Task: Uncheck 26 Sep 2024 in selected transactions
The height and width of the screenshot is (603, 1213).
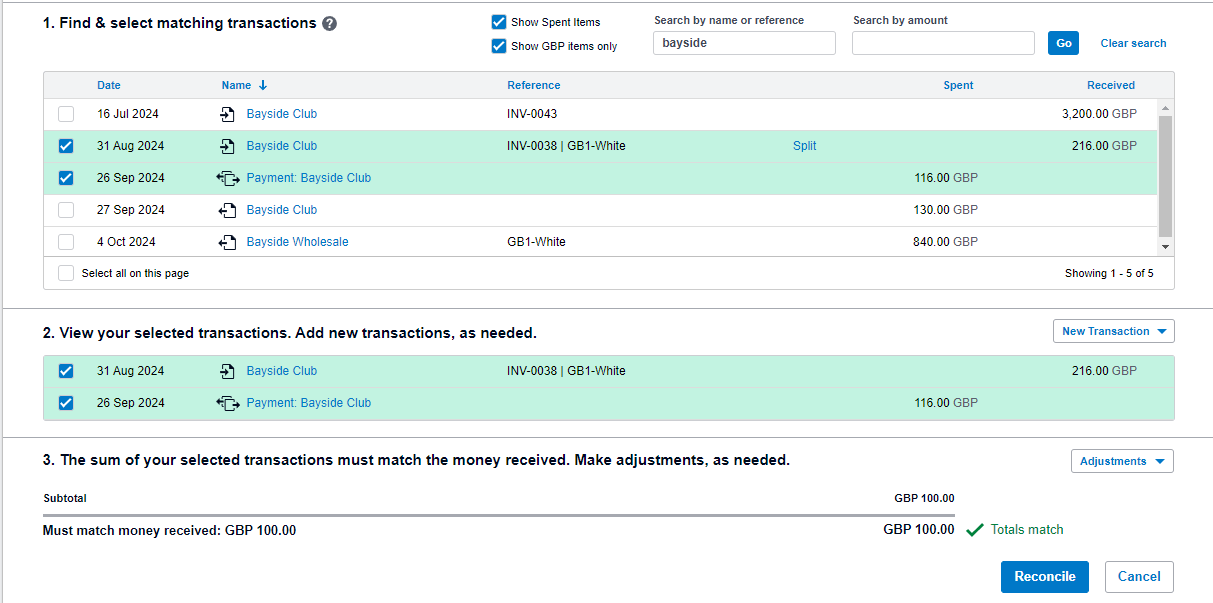Action: 66,403
